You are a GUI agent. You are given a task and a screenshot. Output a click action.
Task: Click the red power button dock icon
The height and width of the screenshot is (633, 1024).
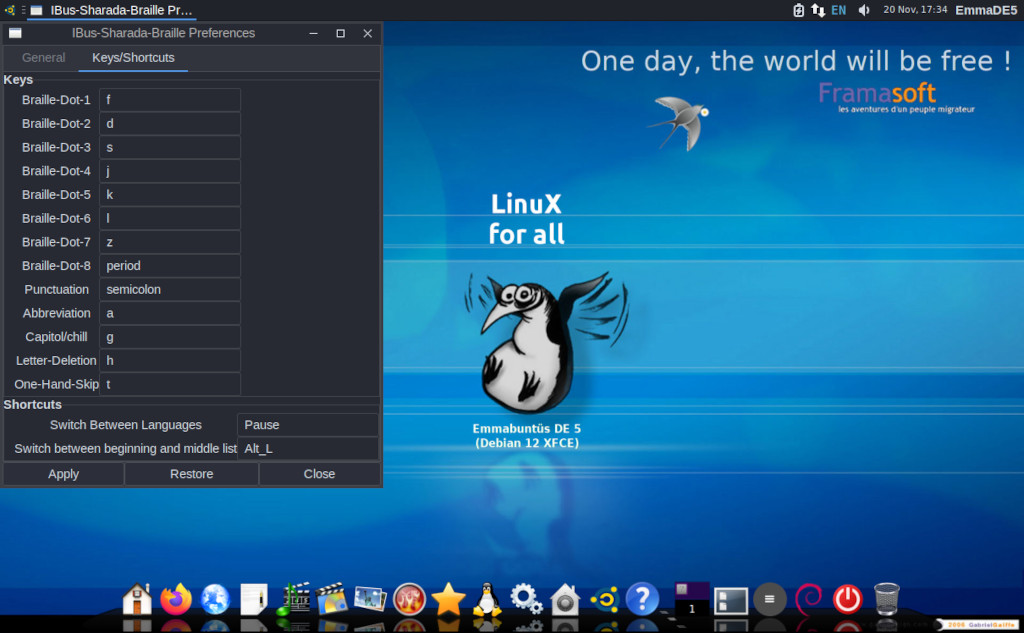tap(847, 599)
